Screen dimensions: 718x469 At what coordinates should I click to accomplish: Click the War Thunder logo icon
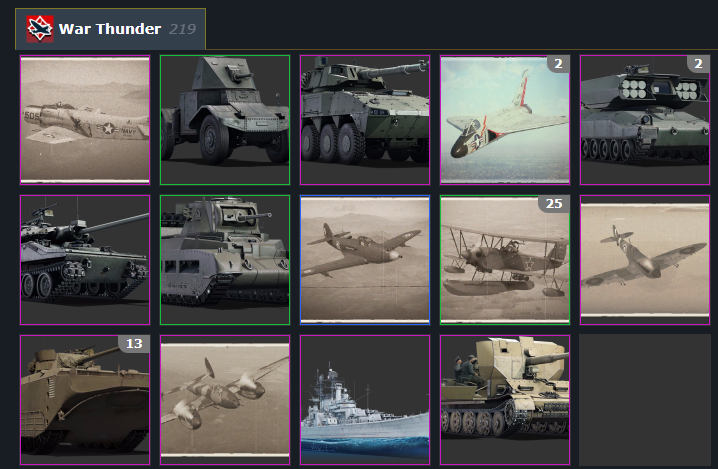(40, 29)
